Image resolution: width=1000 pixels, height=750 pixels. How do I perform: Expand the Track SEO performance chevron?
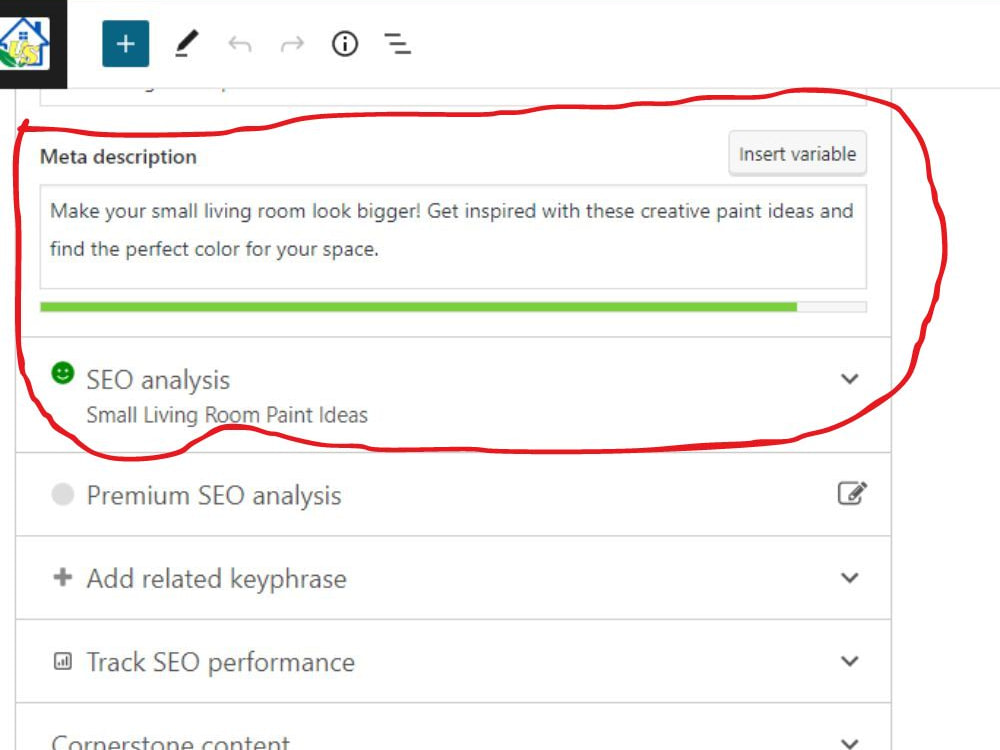(849, 661)
